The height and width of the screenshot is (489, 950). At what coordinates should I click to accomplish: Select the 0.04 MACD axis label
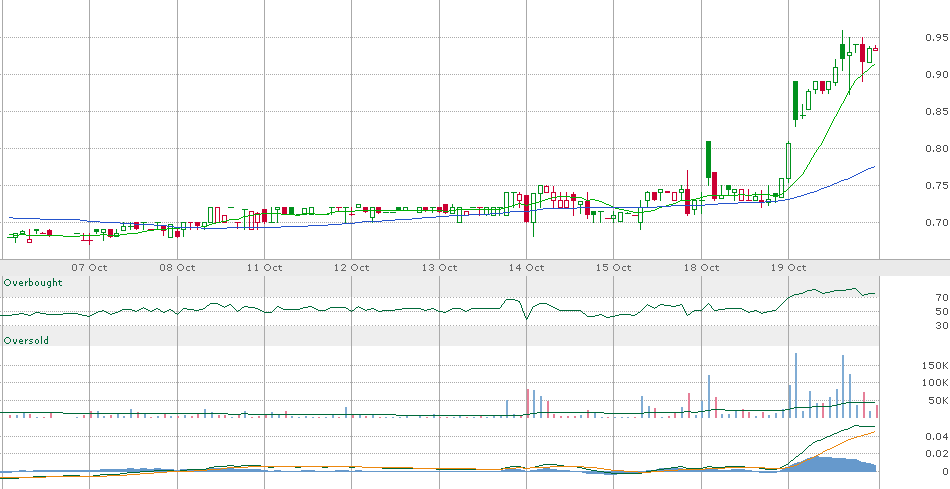tap(936, 436)
